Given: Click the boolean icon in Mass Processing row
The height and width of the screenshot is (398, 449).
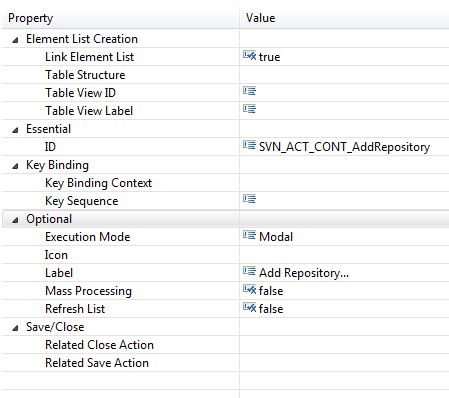Looking at the screenshot, I should tap(249, 290).
